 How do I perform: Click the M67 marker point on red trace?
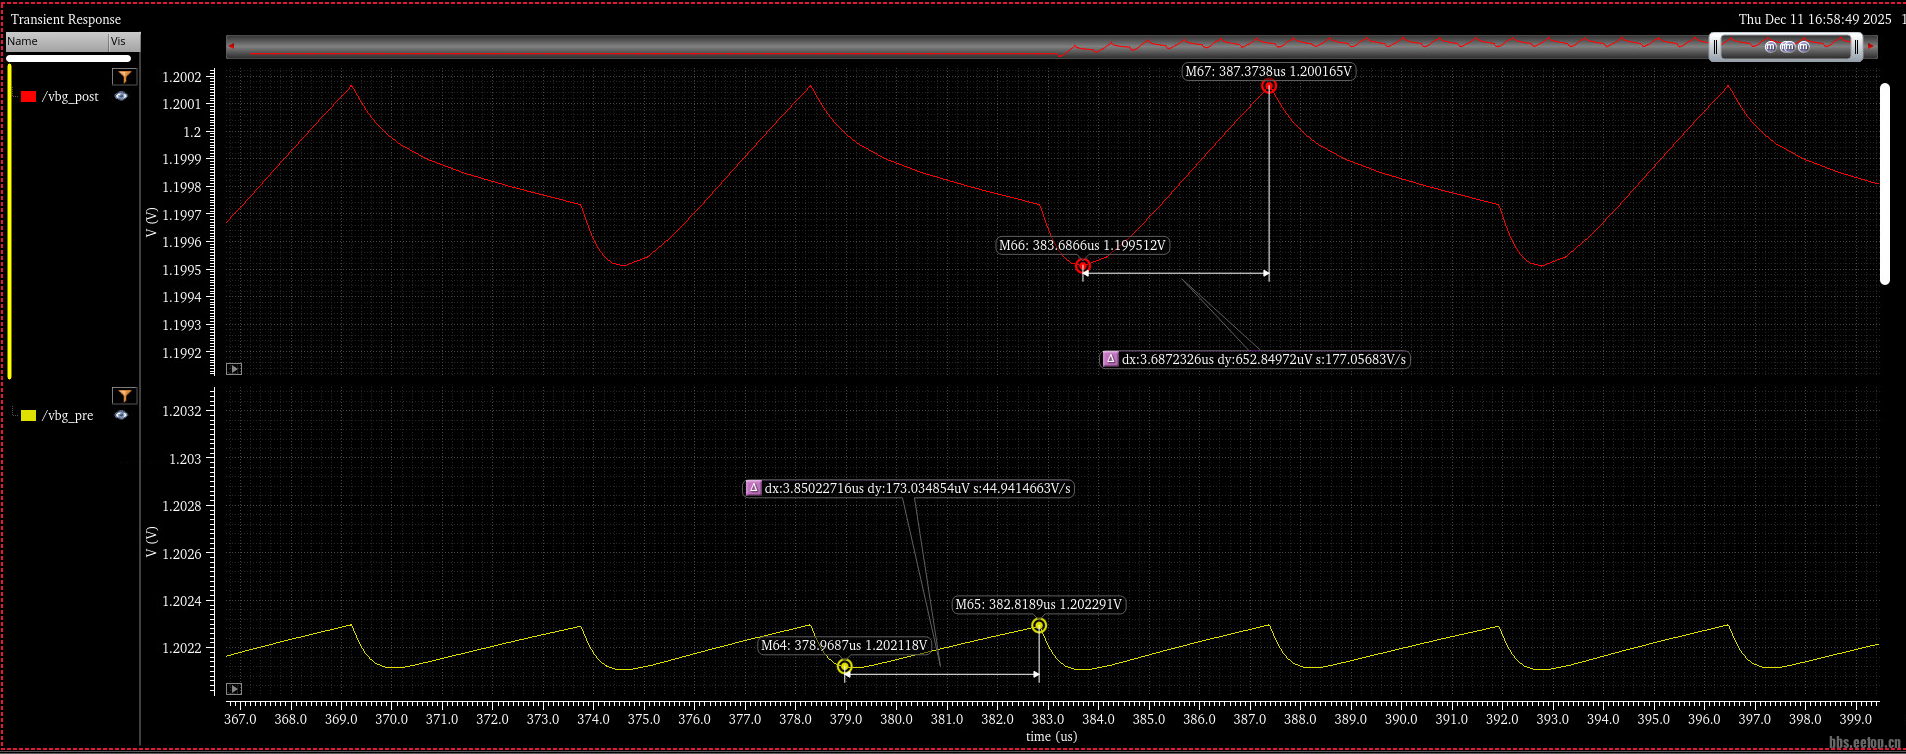tap(1269, 87)
